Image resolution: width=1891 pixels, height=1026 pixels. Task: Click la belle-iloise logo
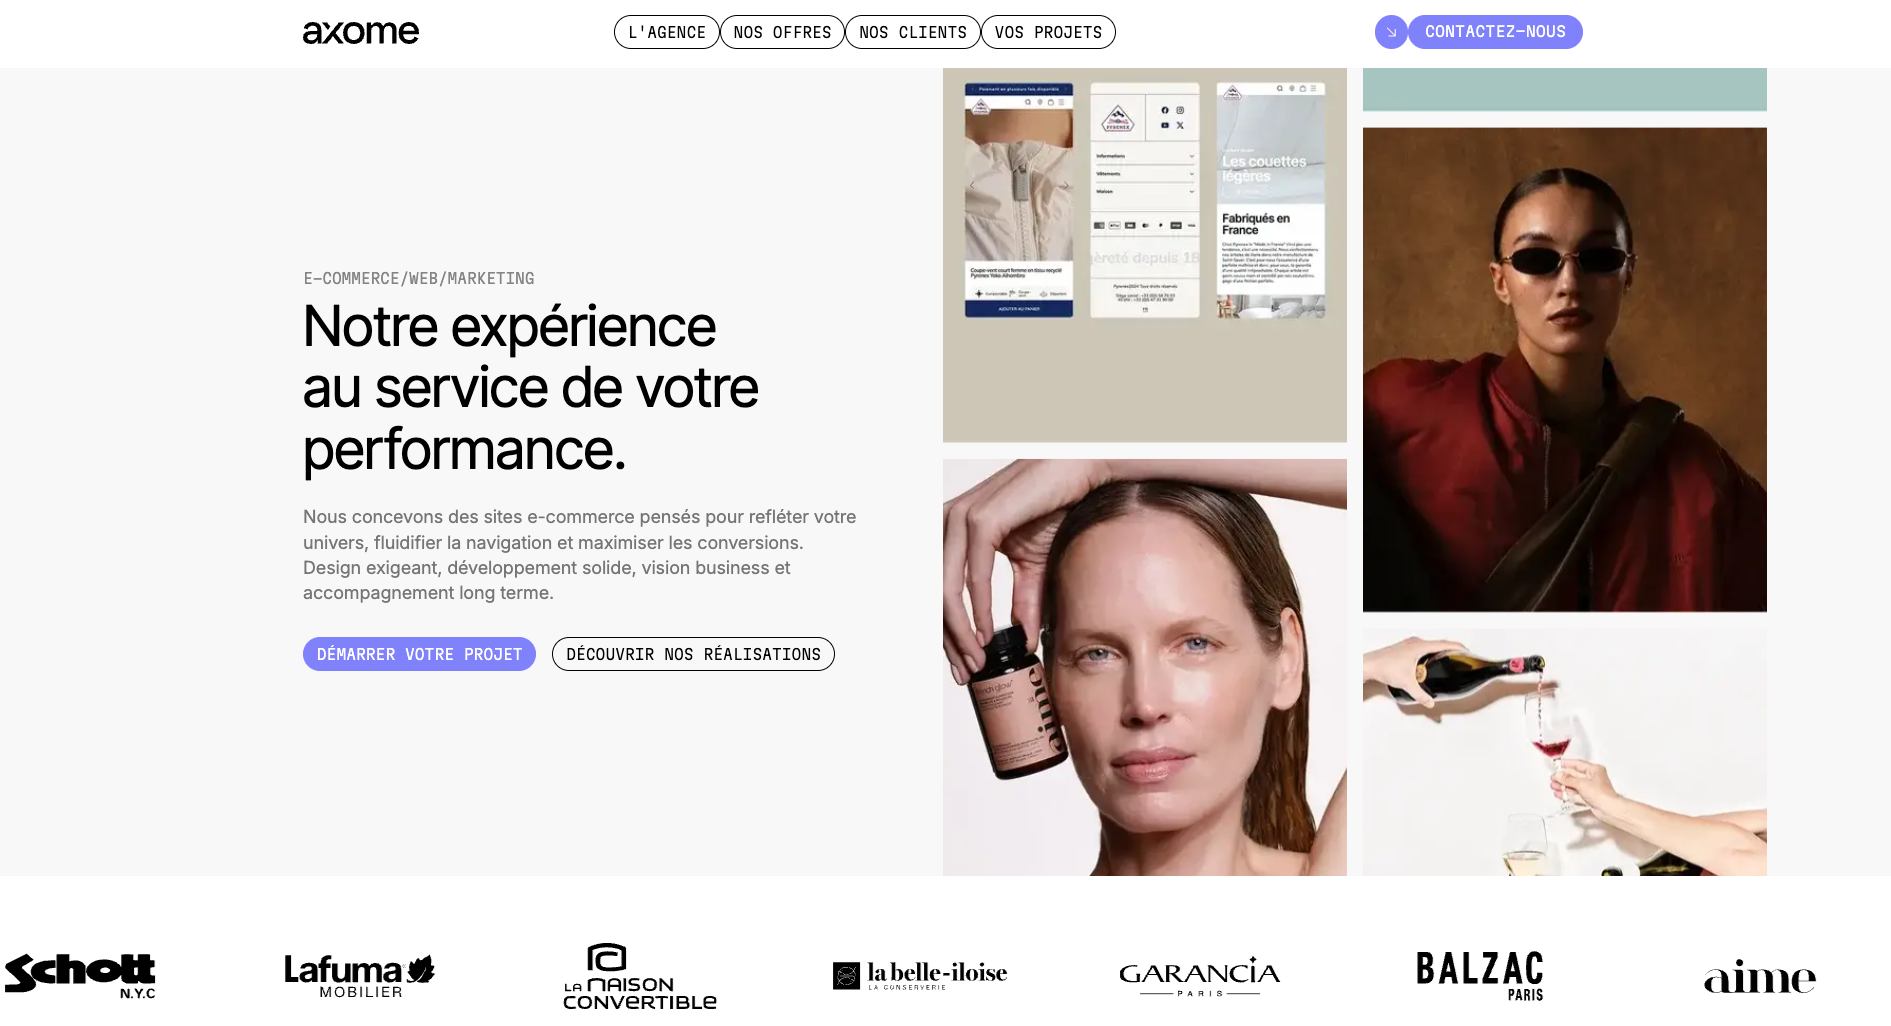pos(920,975)
